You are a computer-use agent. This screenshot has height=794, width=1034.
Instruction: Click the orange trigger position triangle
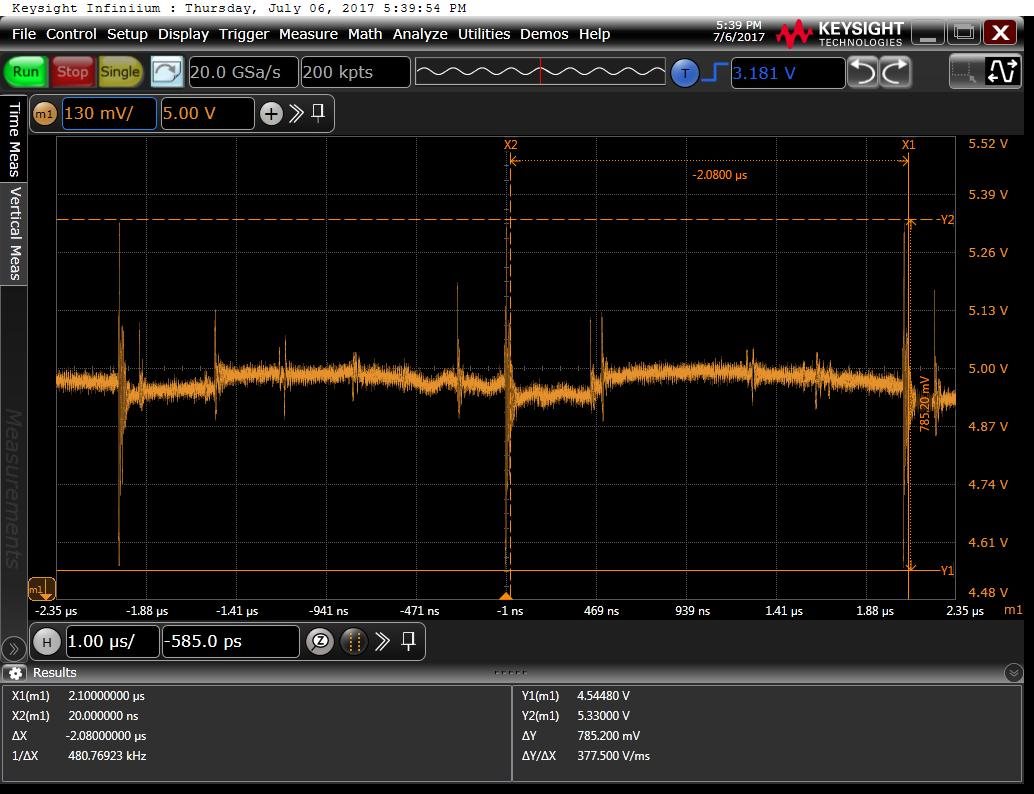click(506, 595)
